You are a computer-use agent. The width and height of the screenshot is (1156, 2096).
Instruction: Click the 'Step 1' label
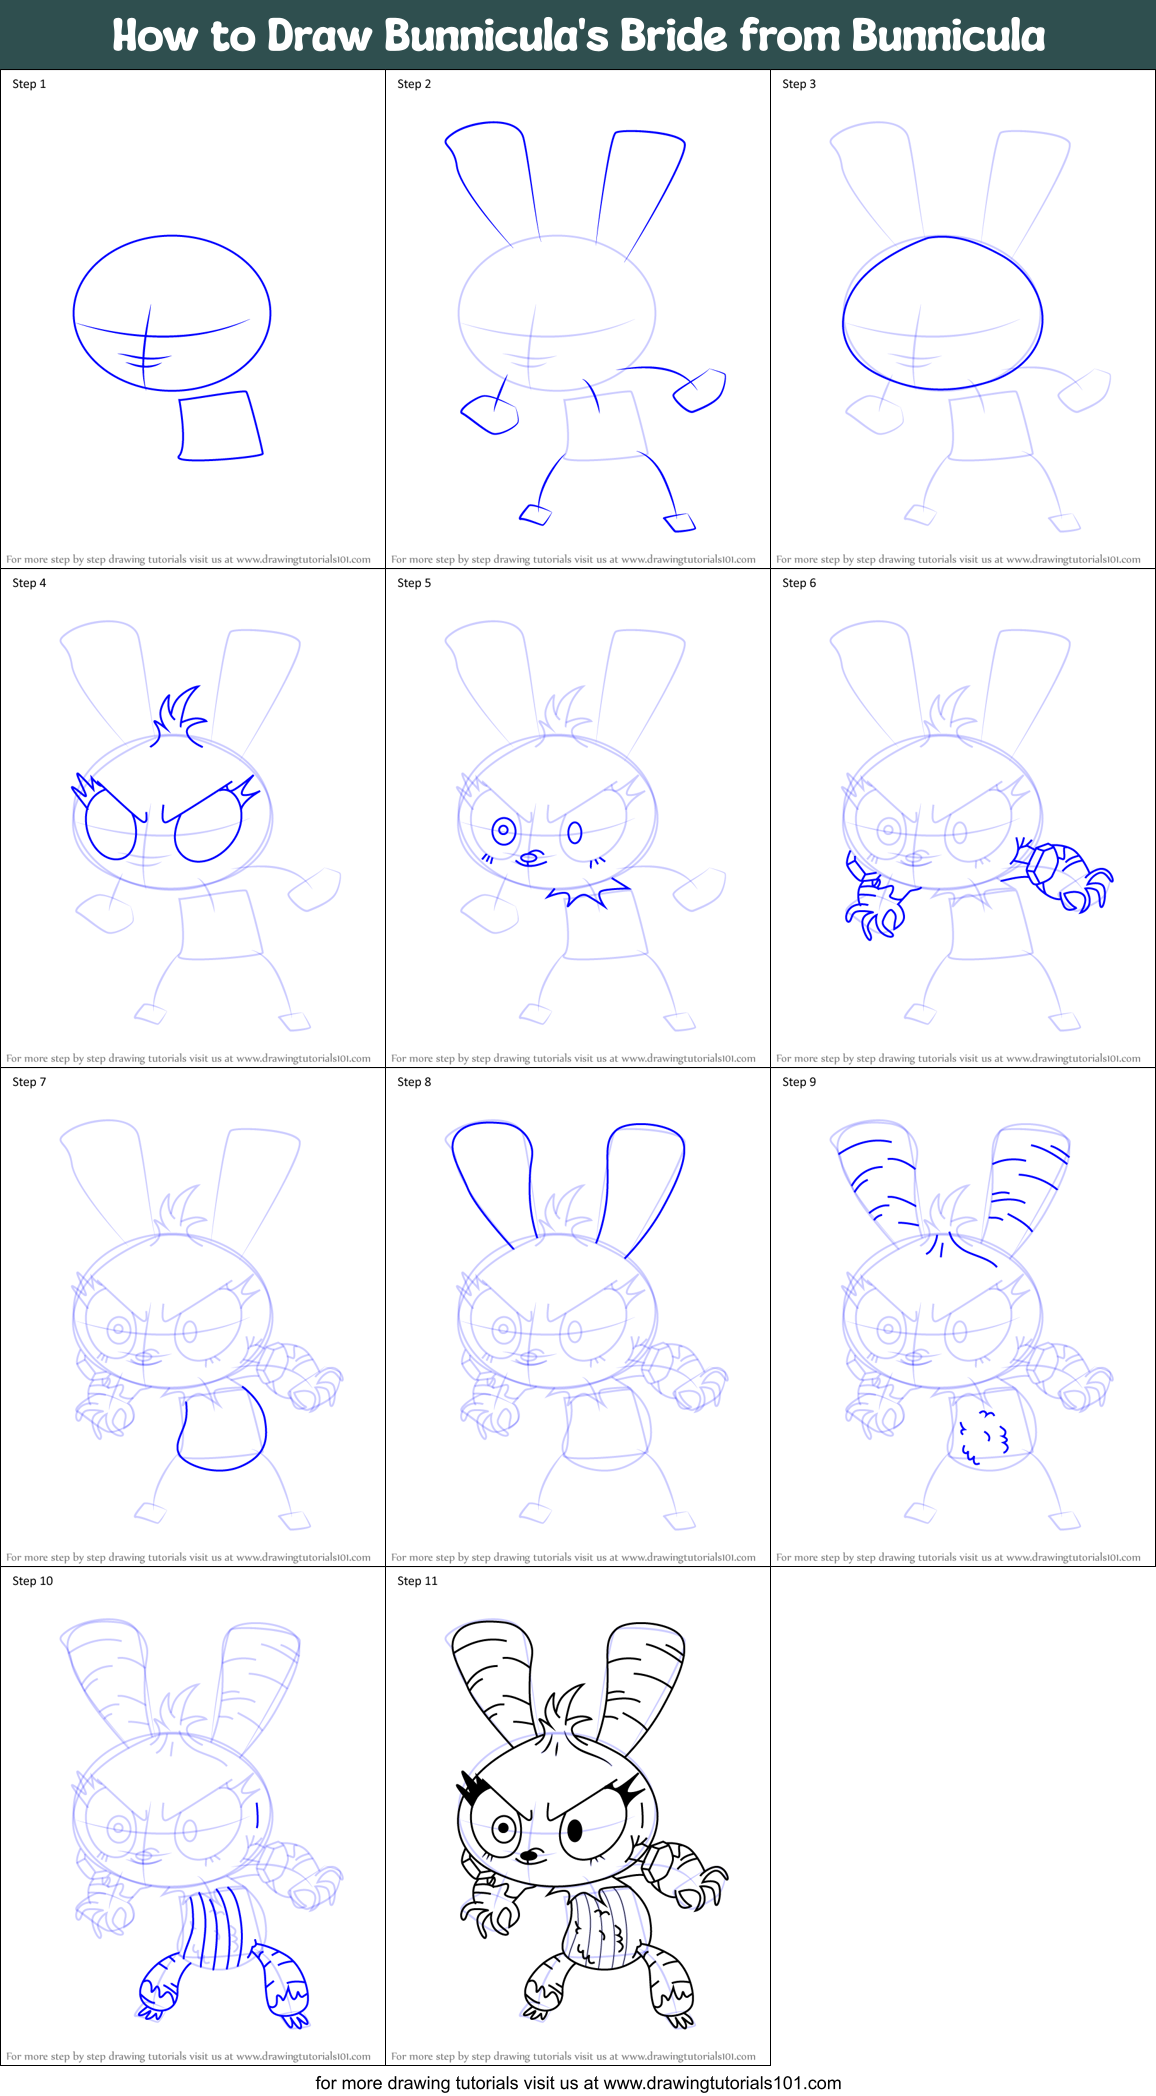coord(29,84)
